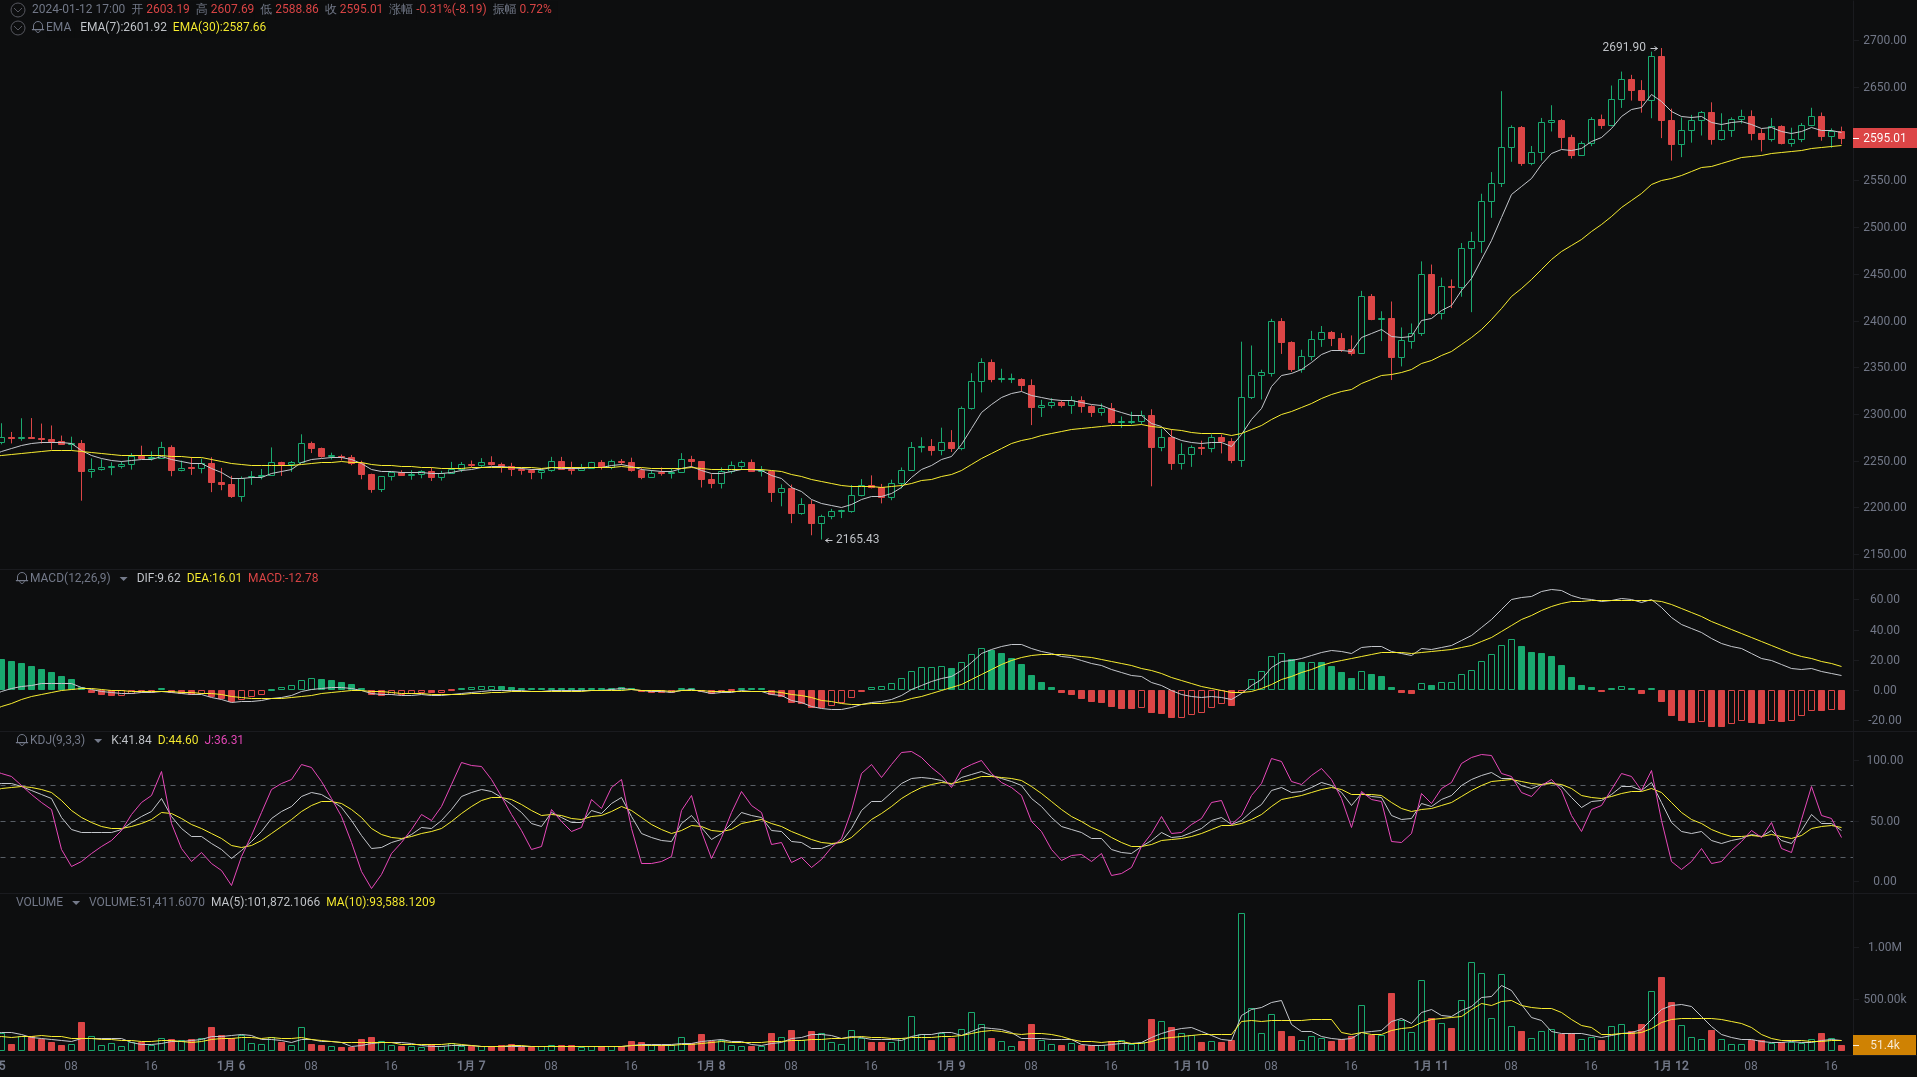Screen dimensions: 1917x1077
Task: Click the alarm bell icon next to EMA
Action: pyautogui.click(x=37, y=27)
